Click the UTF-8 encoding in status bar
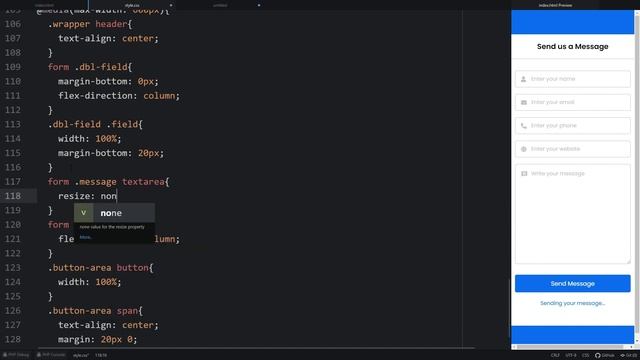The height and width of the screenshot is (360, 640). [x=571, y=355]
